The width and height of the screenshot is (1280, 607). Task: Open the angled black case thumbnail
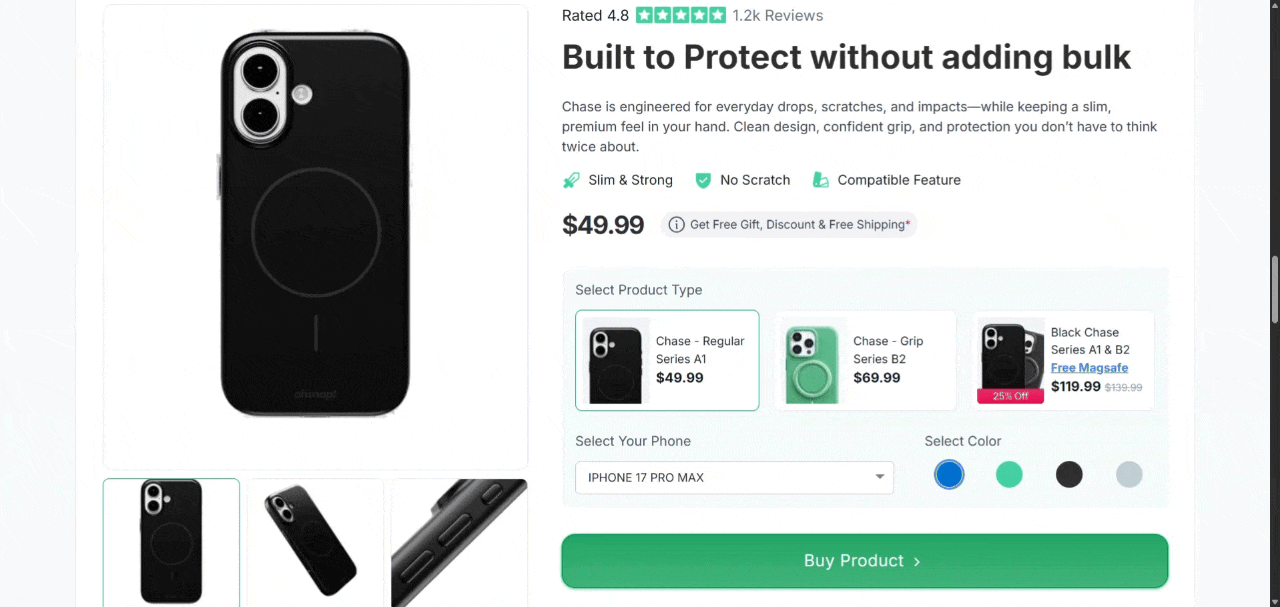[x=315, y=542]
